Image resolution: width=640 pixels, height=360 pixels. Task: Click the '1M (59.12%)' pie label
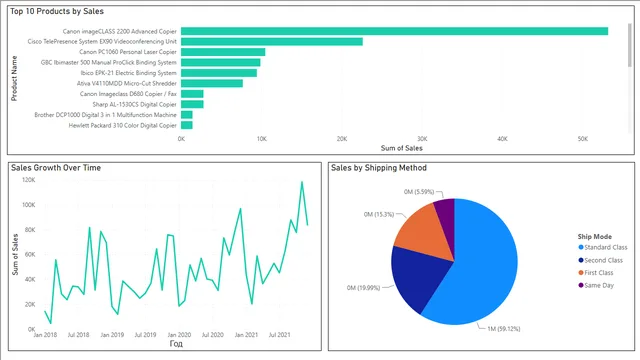point(504,329)
